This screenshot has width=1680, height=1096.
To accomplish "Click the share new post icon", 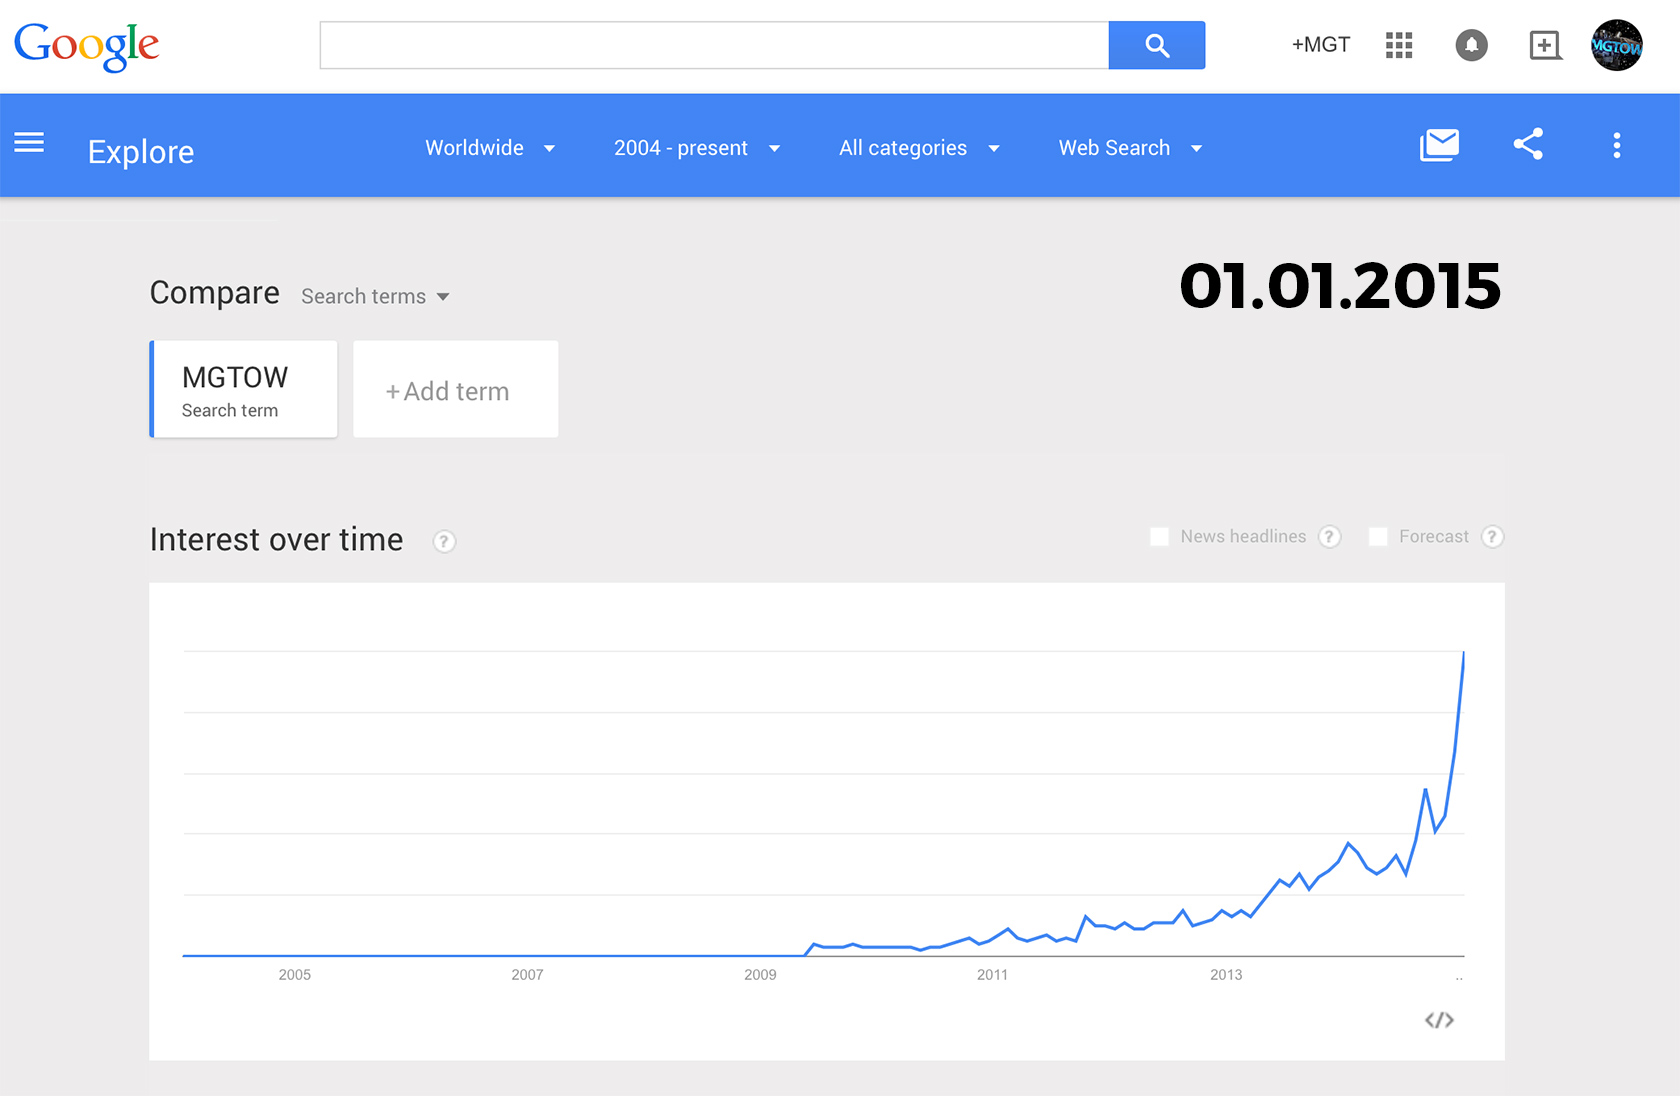I will [1545, 45].
